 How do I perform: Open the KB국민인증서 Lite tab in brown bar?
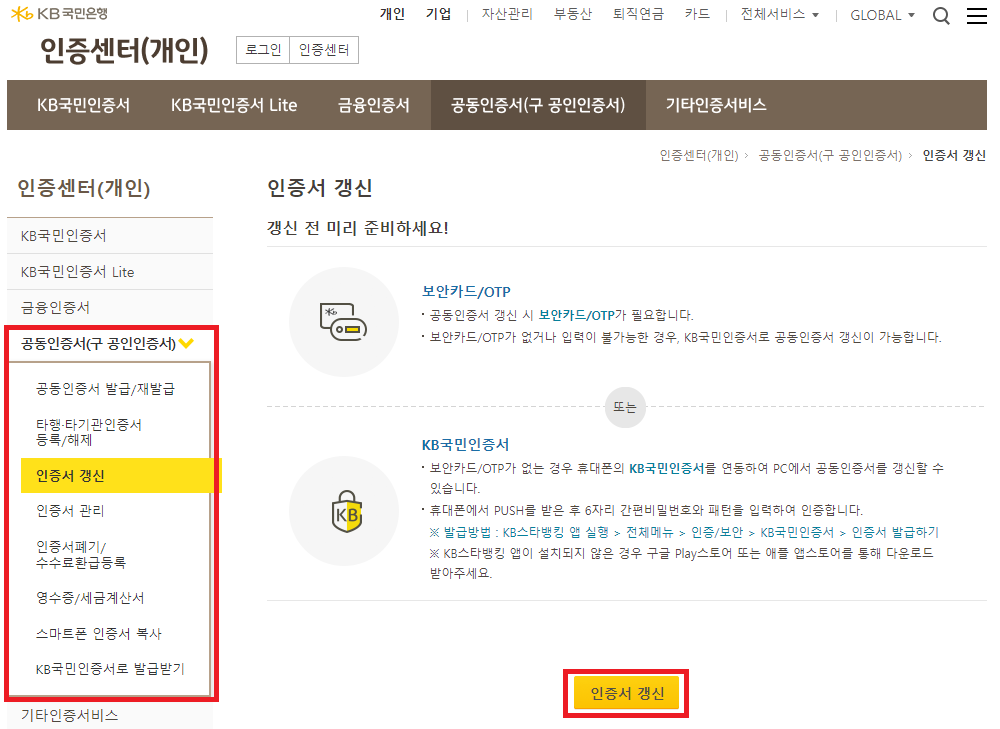pyautogui.click(x=234, y=105)
